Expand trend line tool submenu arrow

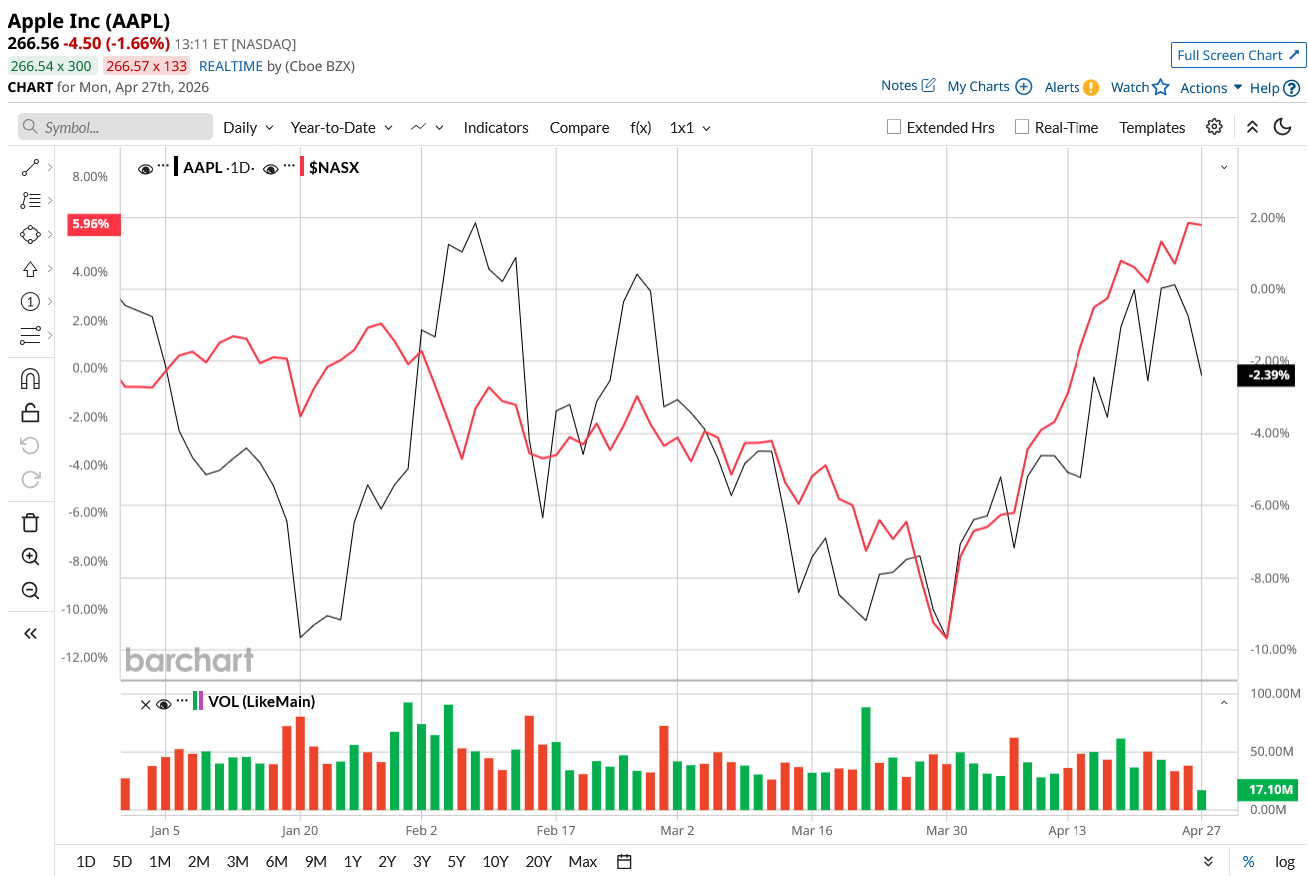(50, 168)
